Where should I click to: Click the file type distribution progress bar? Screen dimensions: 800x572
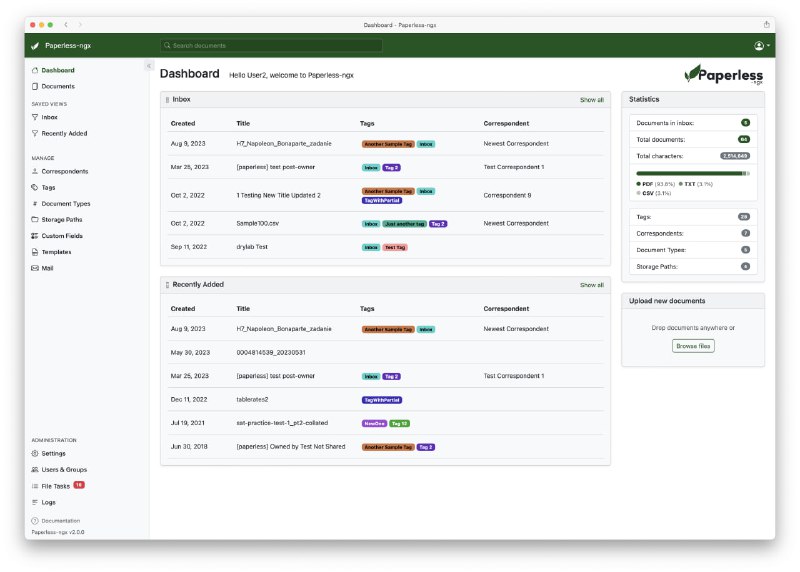pos(692,173)
